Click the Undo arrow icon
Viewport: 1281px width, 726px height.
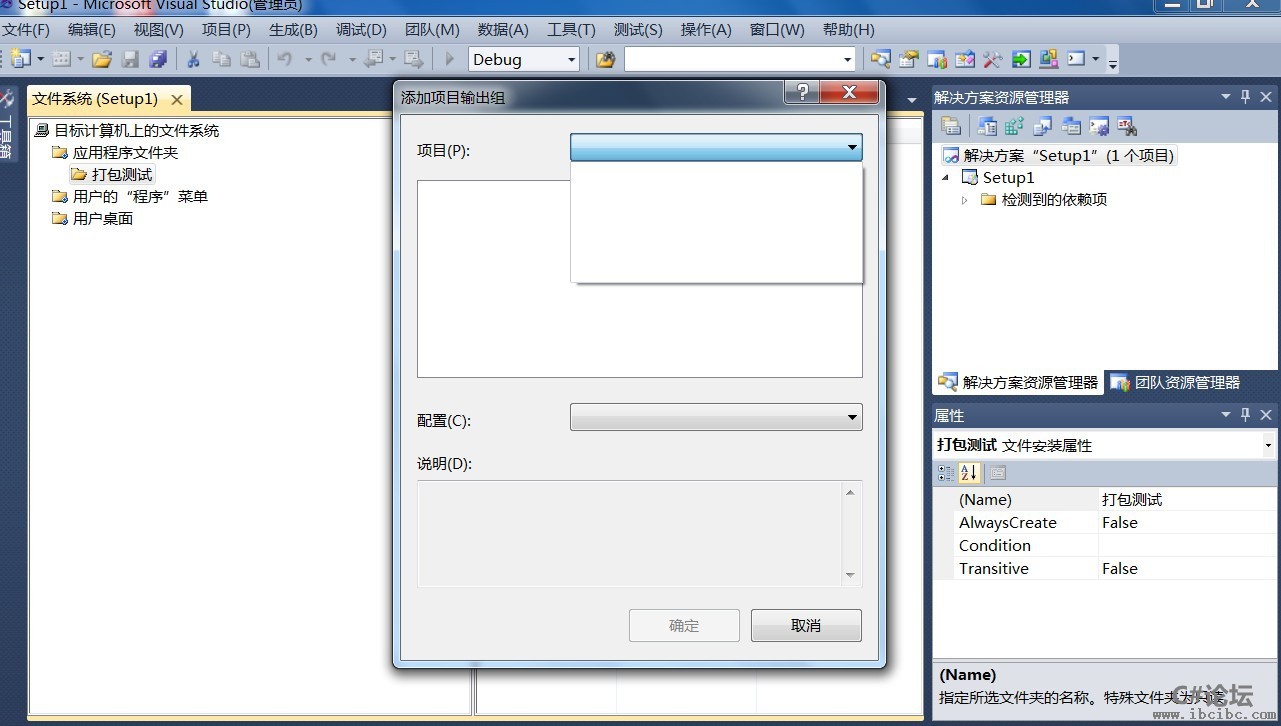click(x=285, y=60)
